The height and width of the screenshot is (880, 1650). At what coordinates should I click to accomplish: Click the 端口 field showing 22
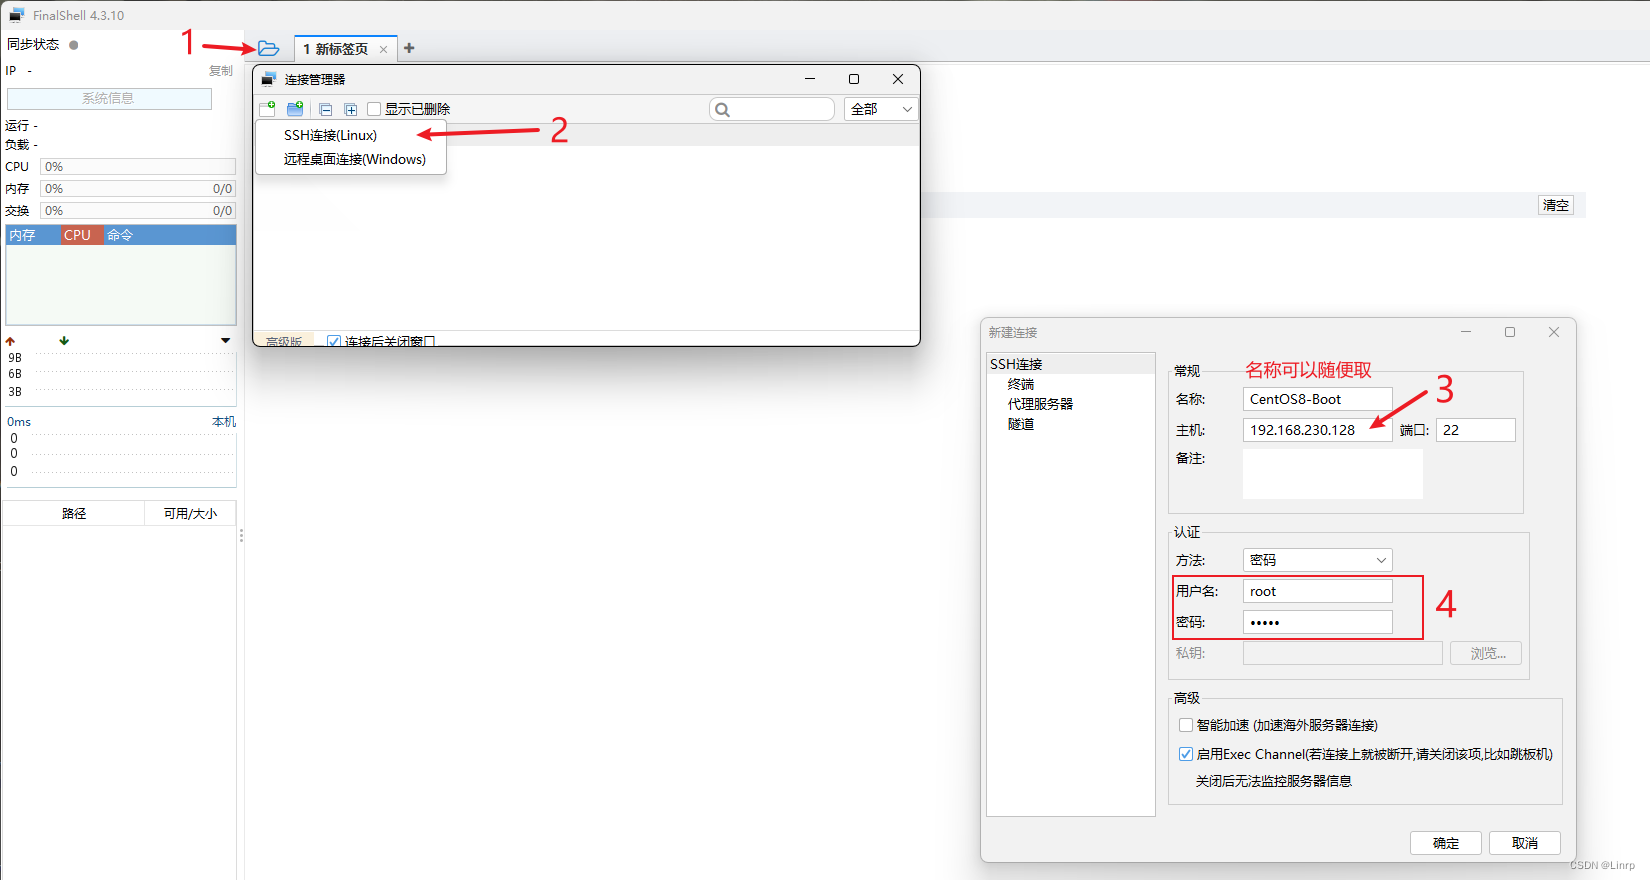1476,430
